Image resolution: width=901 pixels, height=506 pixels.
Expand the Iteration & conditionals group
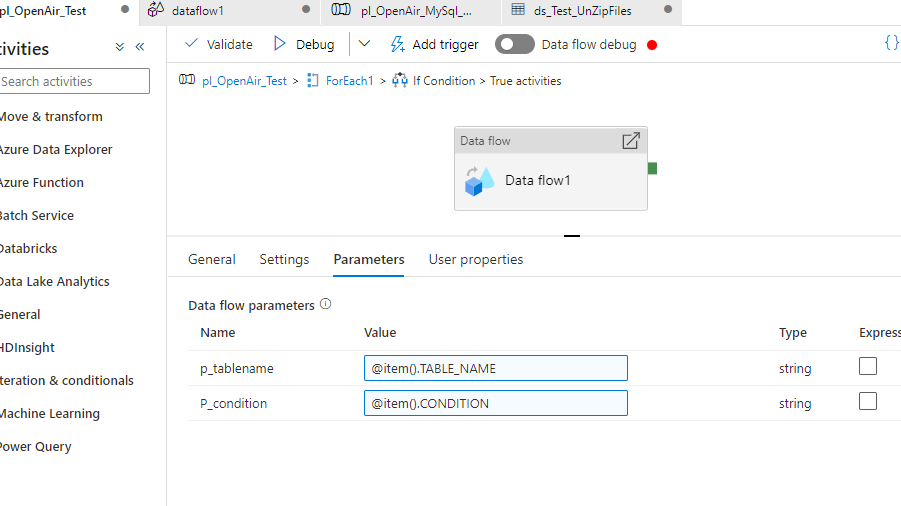pyautogui.click(x=67, y=381)
